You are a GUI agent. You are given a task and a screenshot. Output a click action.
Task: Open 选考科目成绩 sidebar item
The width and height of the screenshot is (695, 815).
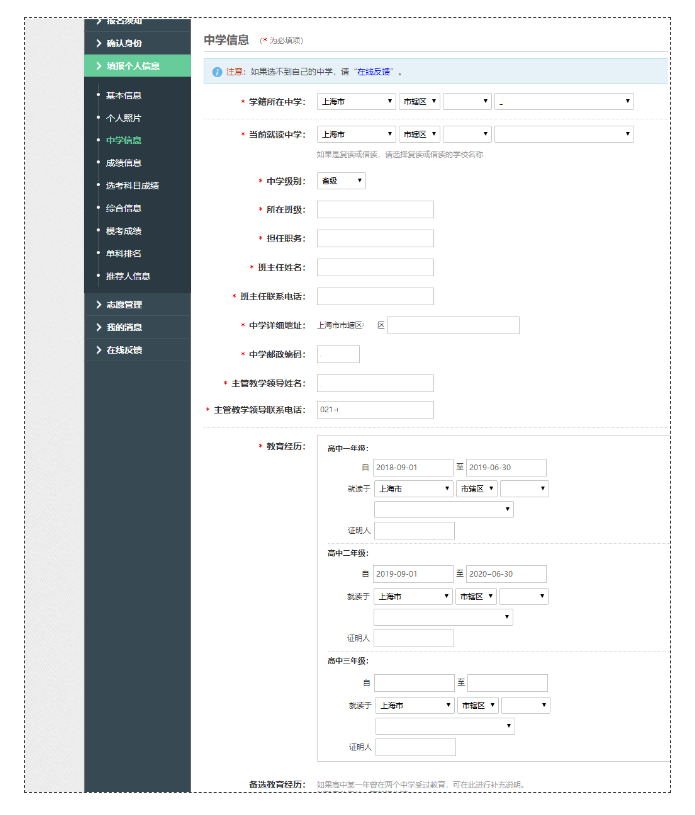click(132, 185)
